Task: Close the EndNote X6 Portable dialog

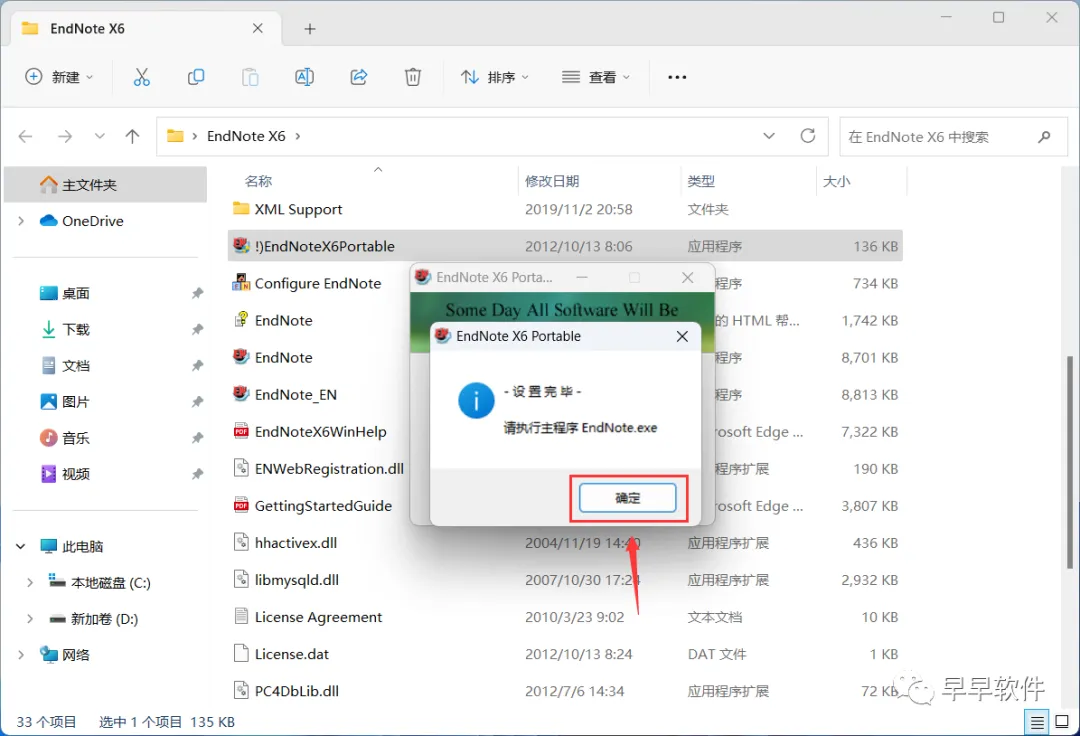Action: click(x=682, y=337)
